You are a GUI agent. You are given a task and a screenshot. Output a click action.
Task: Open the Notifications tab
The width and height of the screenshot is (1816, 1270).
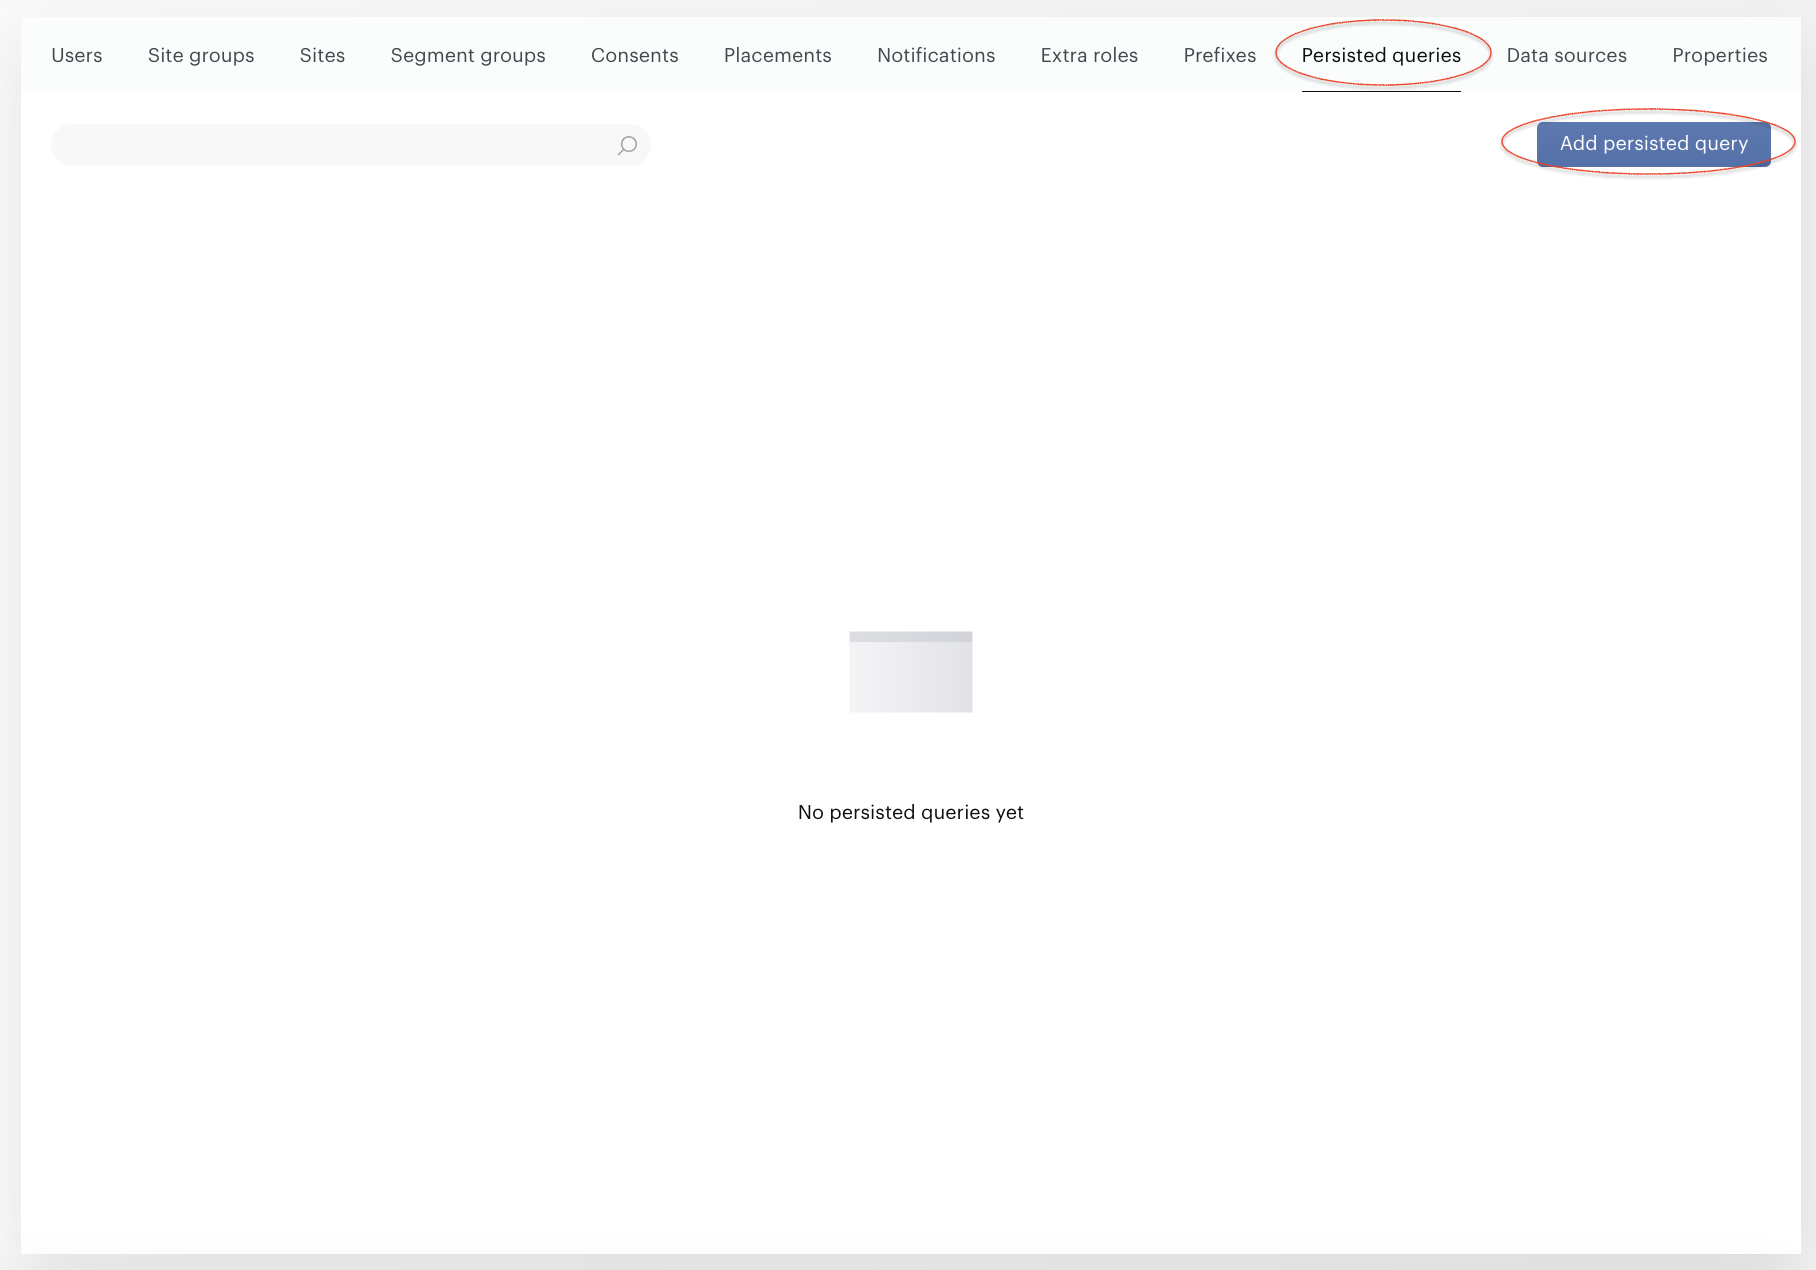(936, 56)
